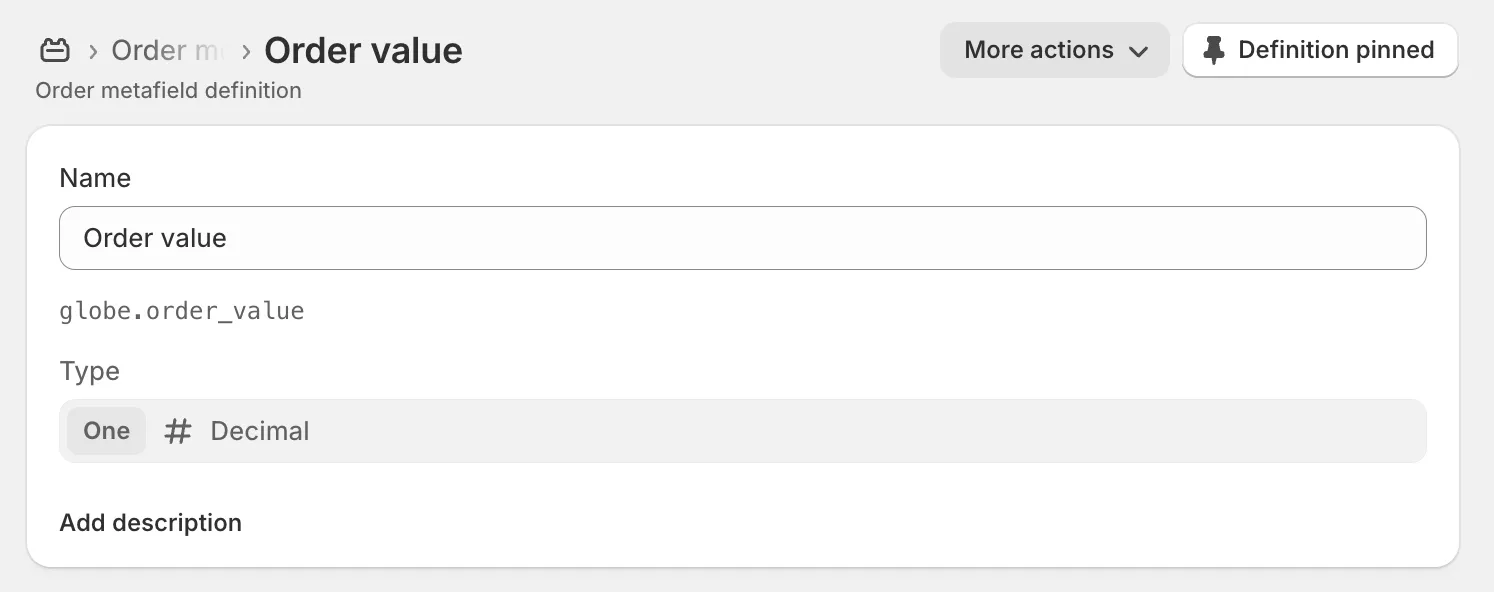This screenshot has height=592, width=1494.
Task: Click the chevron before Order value heading
Action: coord(246,51)
